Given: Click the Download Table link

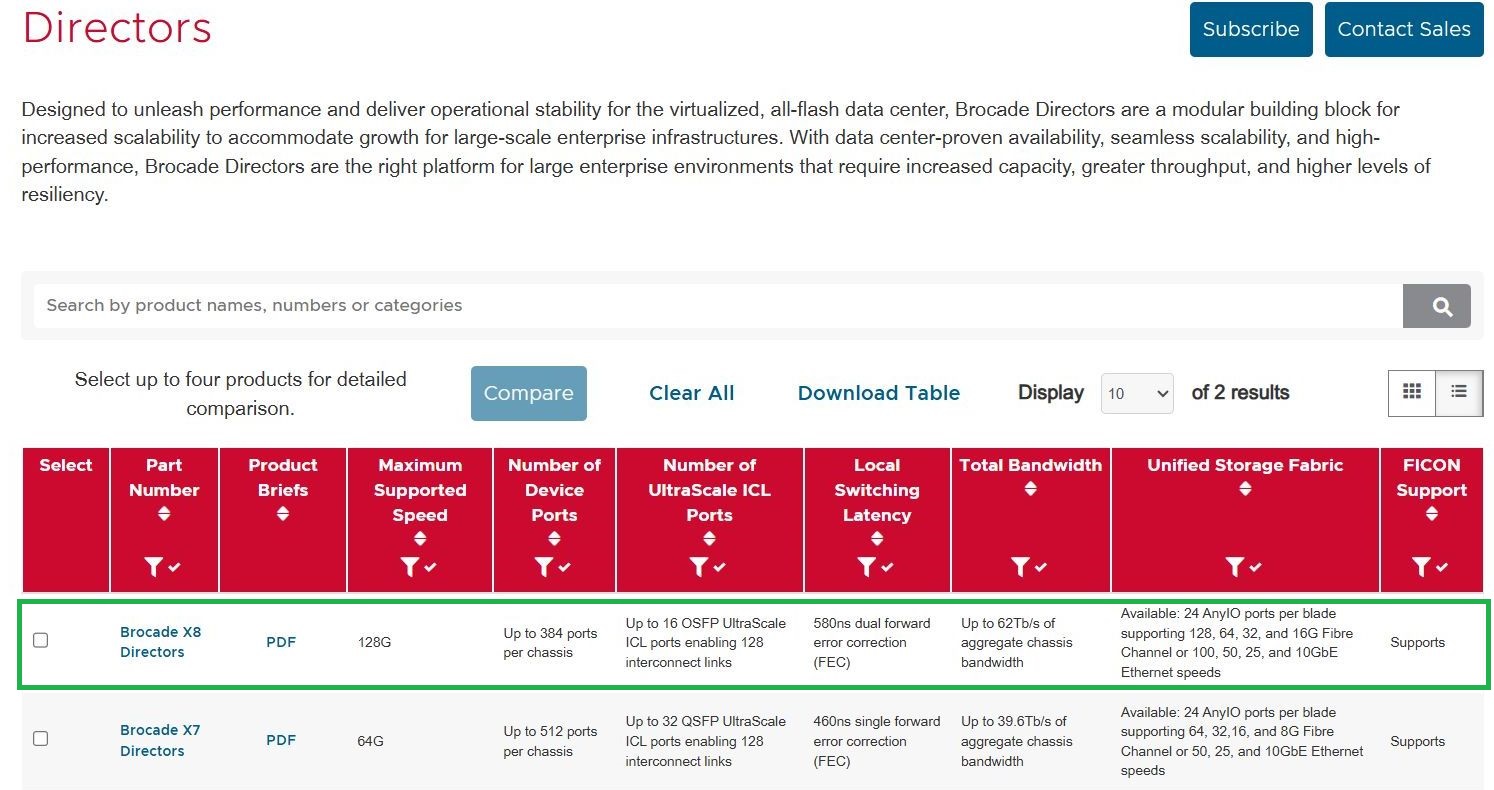Looking at the screenshot, I should click(x=879, y=393).
